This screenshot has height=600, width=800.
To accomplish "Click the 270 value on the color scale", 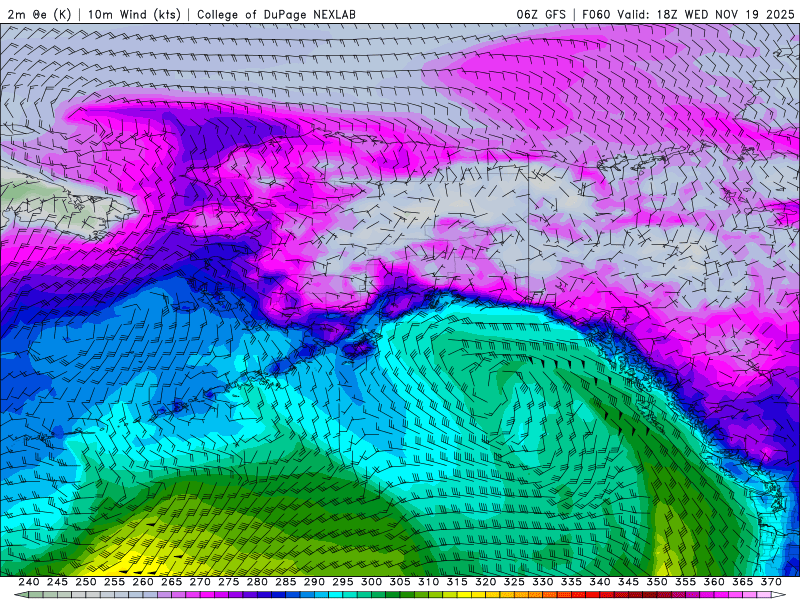I will (x=200, y=582).
